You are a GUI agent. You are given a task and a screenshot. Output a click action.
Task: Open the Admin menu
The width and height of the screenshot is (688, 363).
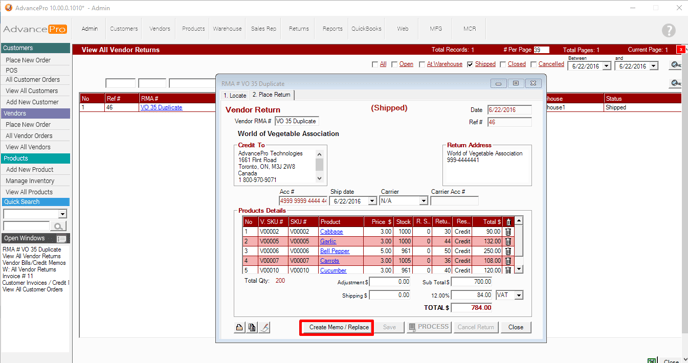(x=90, y=29)
